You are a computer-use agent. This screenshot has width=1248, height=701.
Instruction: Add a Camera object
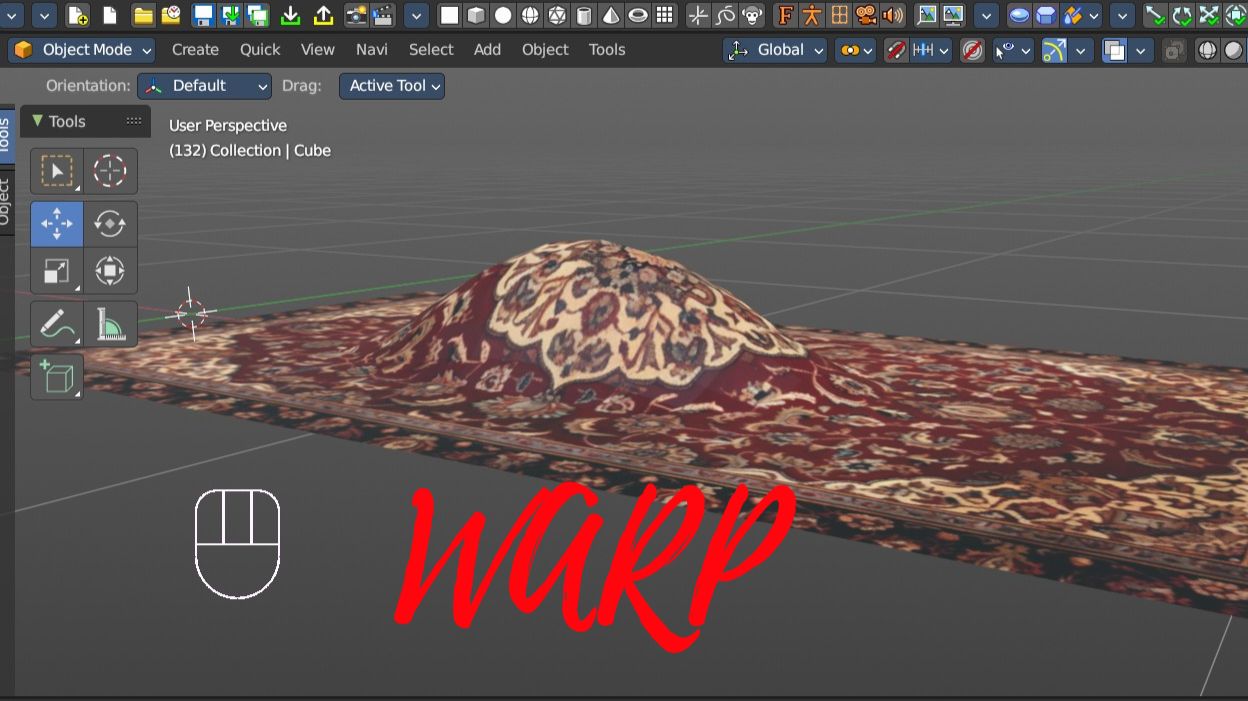tap(866, 15)
